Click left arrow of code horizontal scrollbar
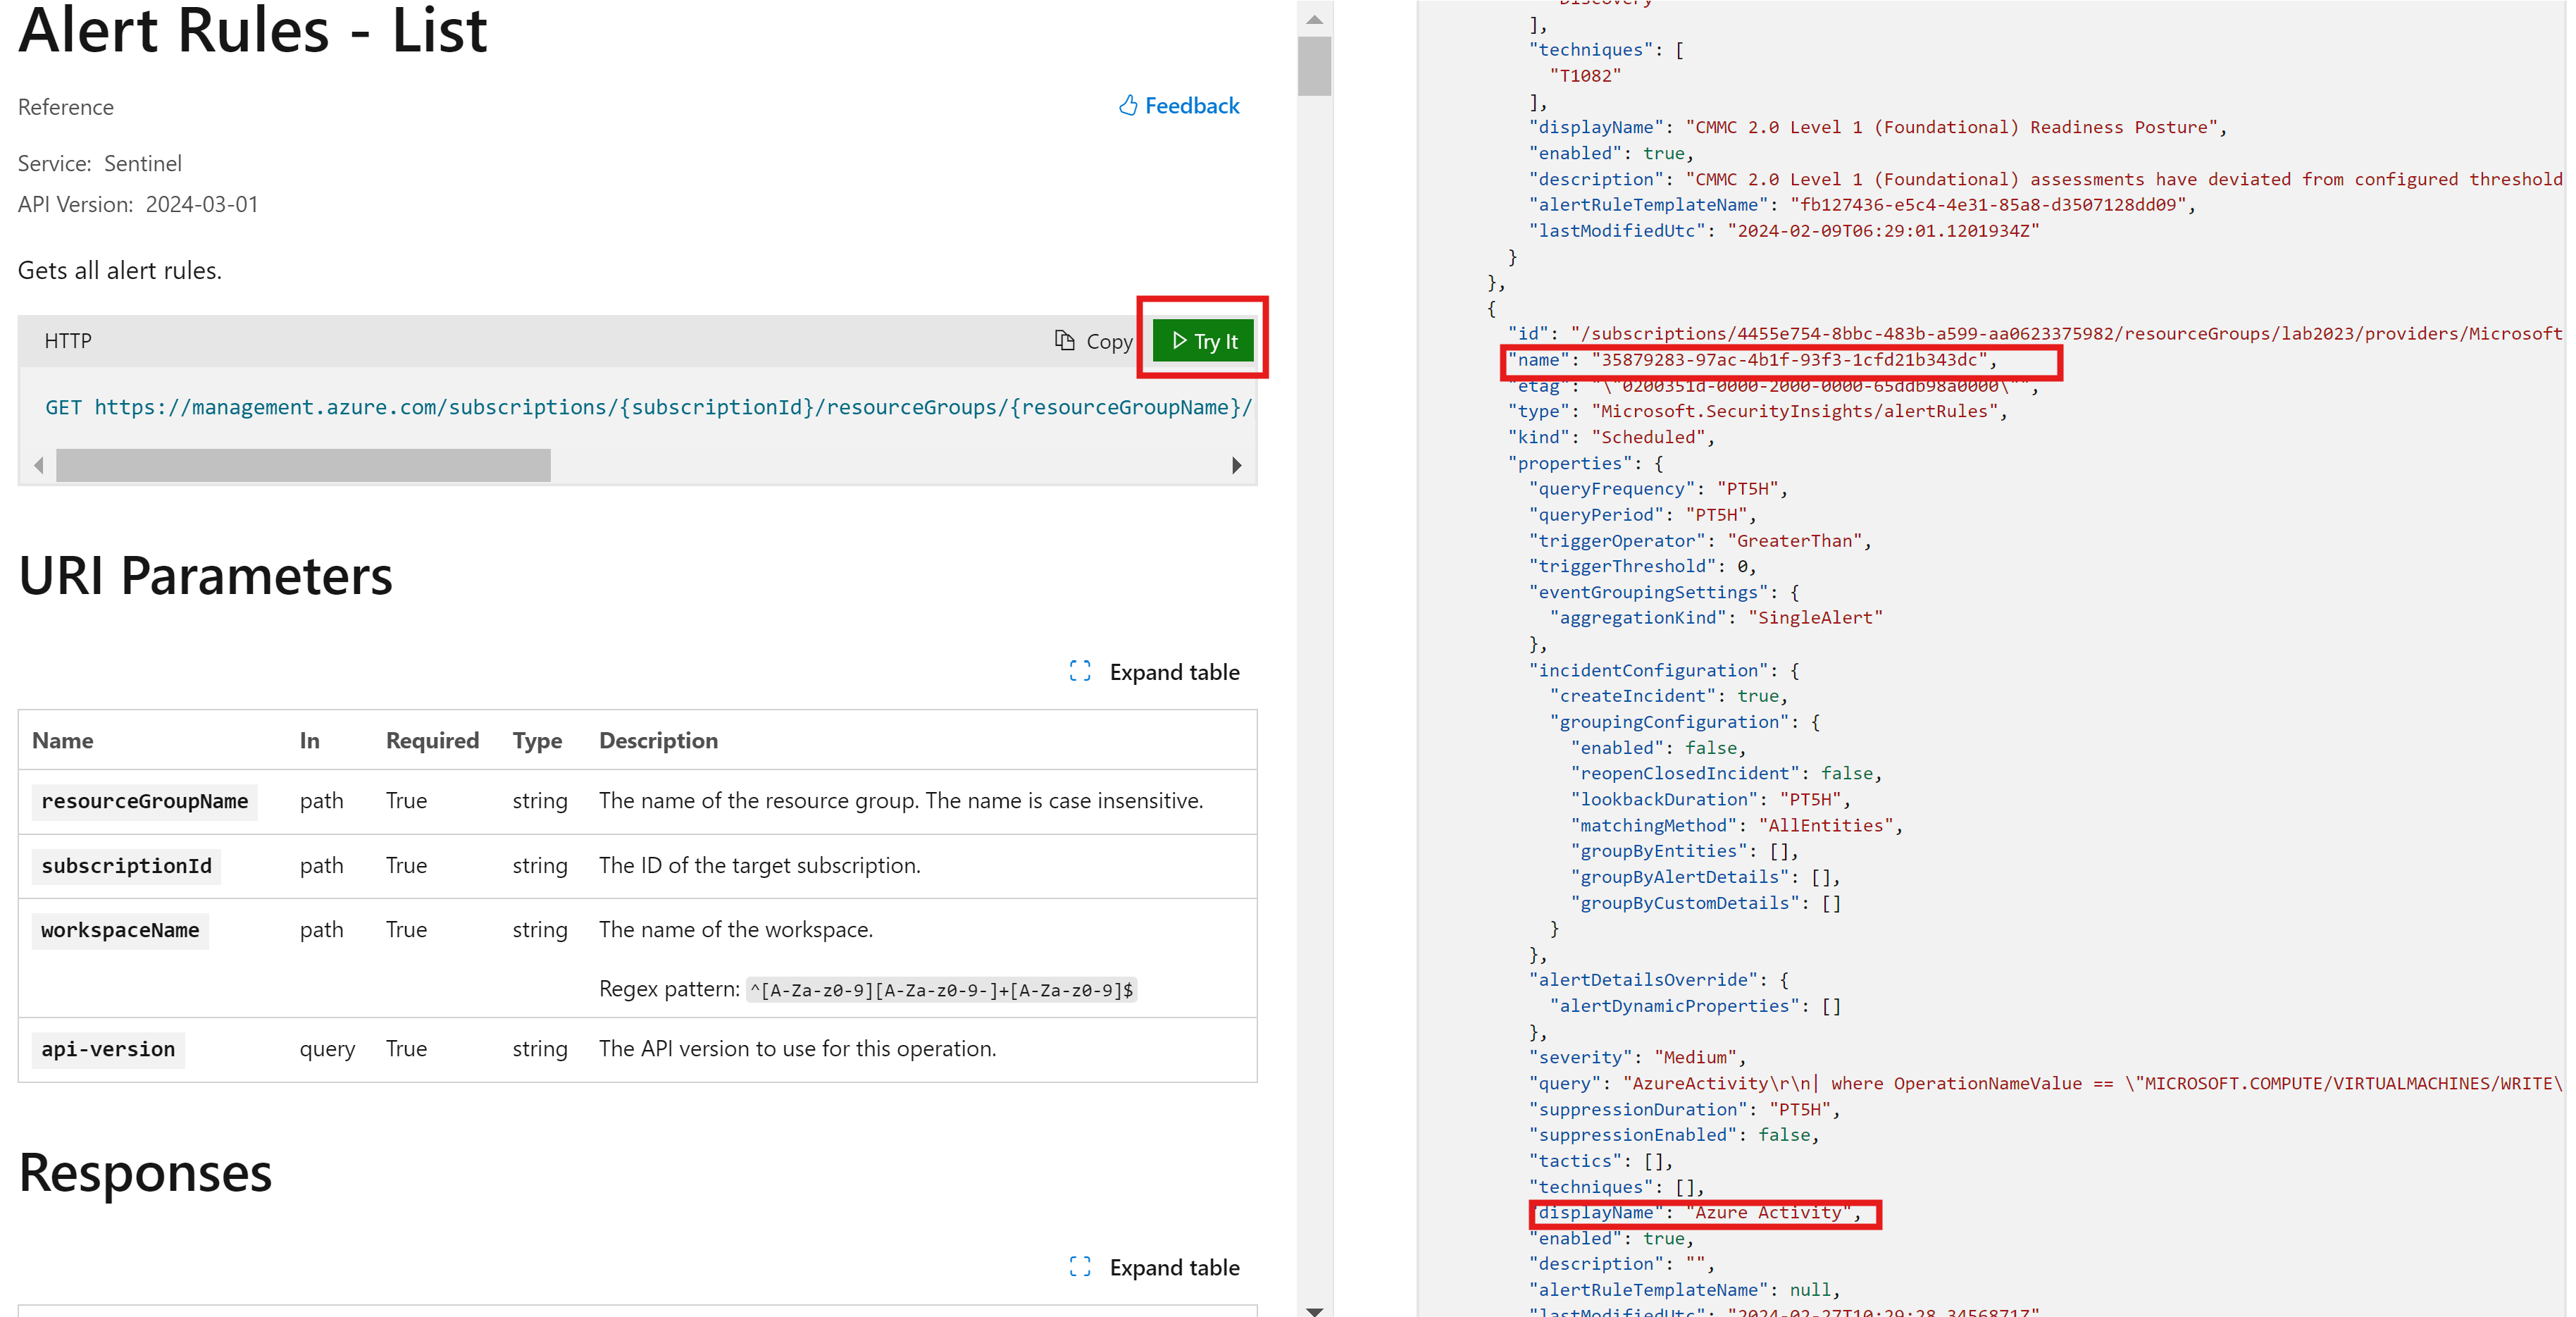The image size is (2576, 1317). [x=39, y=465]
